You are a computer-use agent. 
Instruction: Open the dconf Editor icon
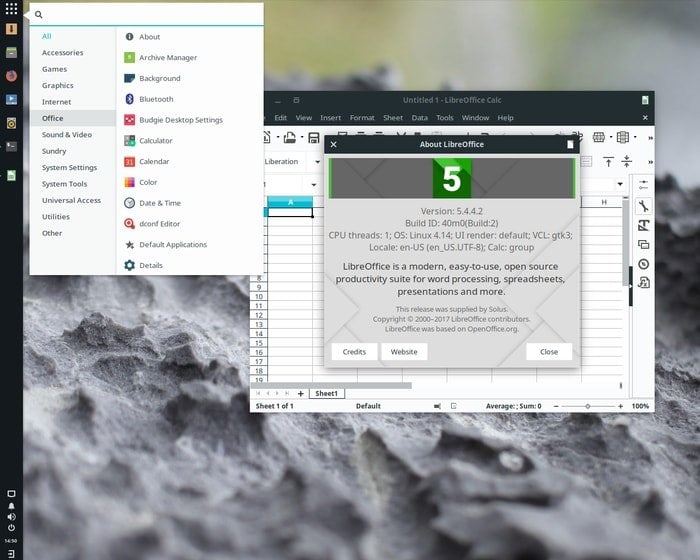129,224
